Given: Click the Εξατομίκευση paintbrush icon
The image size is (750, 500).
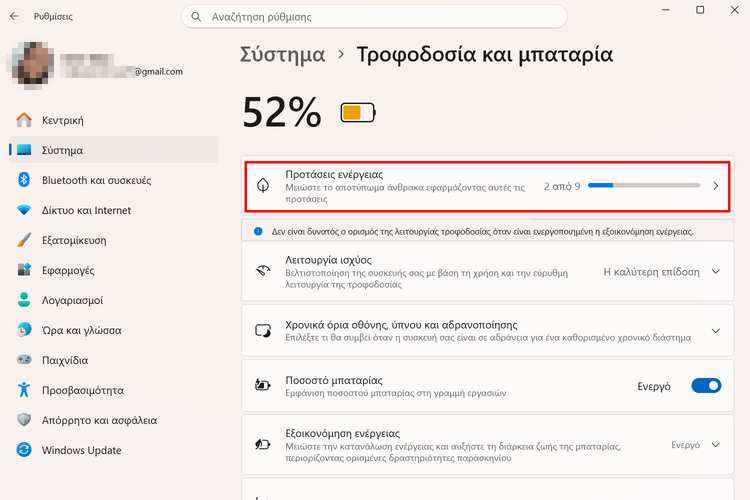Looking at the screenshot, I should coord(24,240).
